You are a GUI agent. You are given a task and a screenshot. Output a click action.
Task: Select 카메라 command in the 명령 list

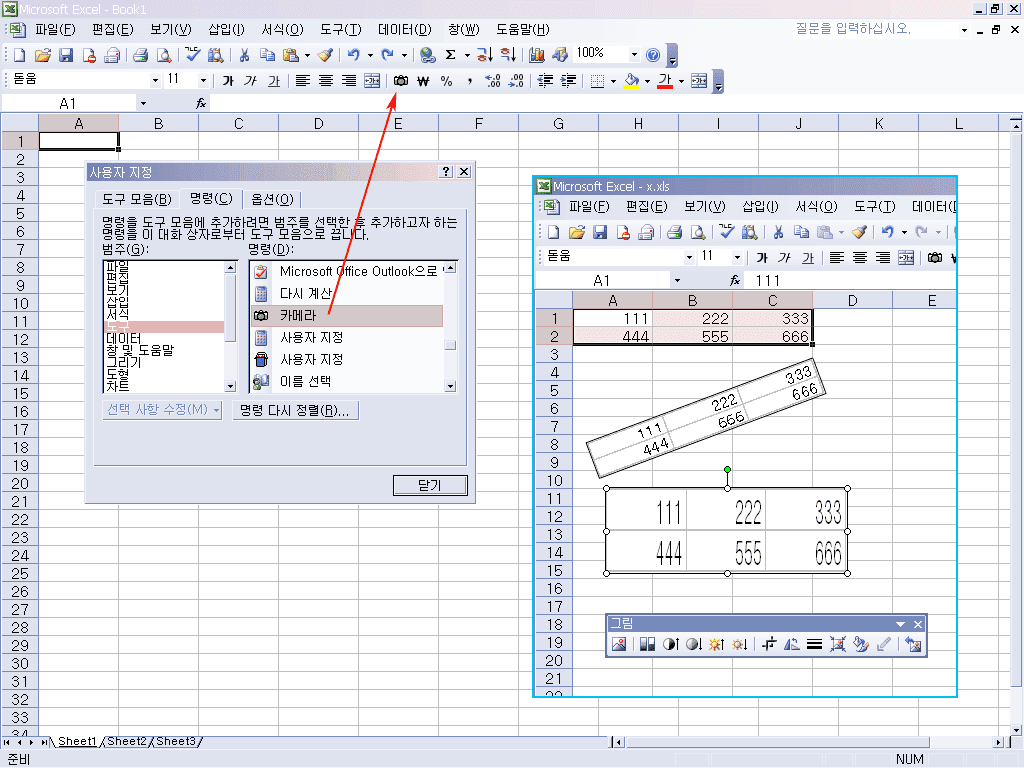pyautogui.click(x=347, y=315)
